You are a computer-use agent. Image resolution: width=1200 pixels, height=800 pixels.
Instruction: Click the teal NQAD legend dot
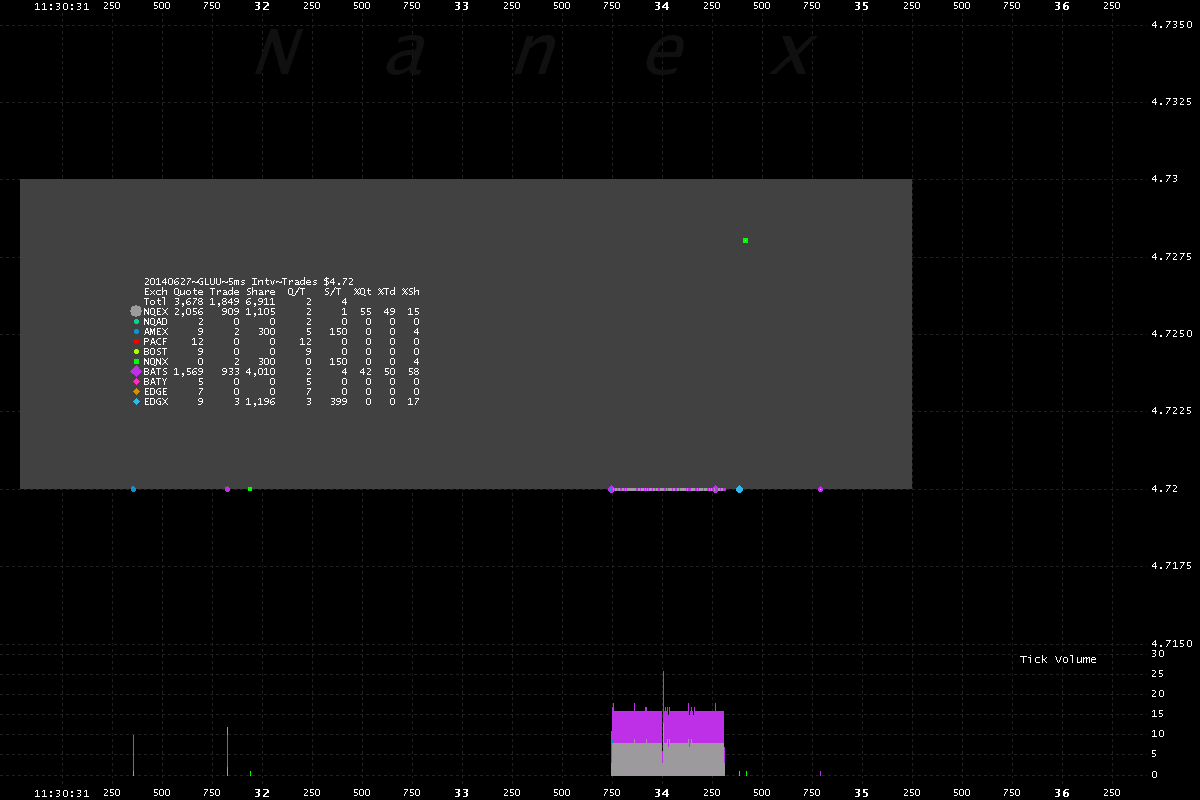136,322
